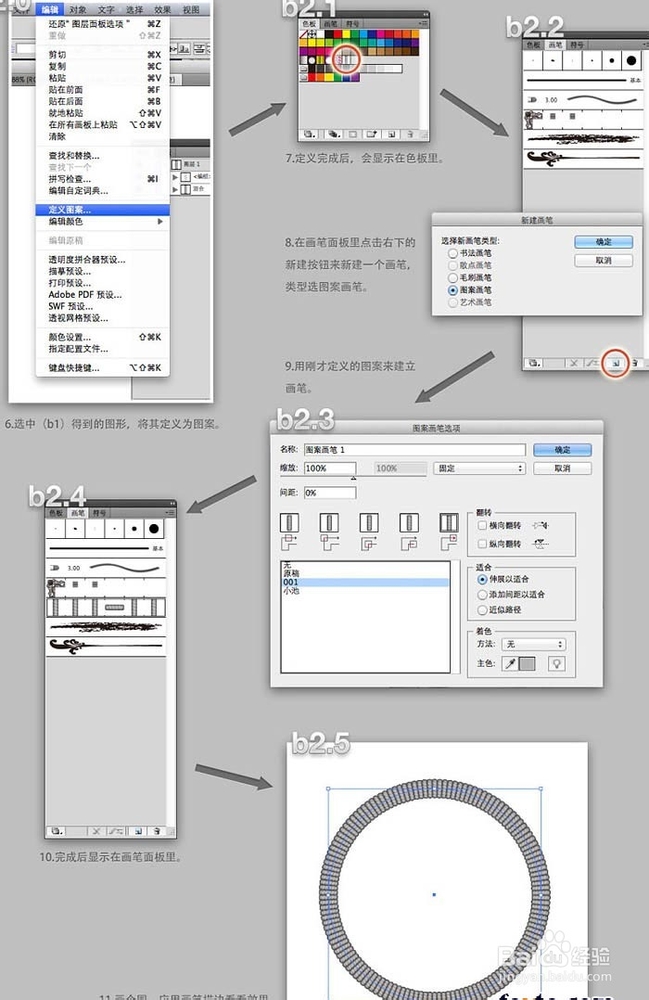Switch to 符号 tab in b2.2 panel
Image resolution: width=649 pixels, height=1000 pixels.
[x=576, y=45]
